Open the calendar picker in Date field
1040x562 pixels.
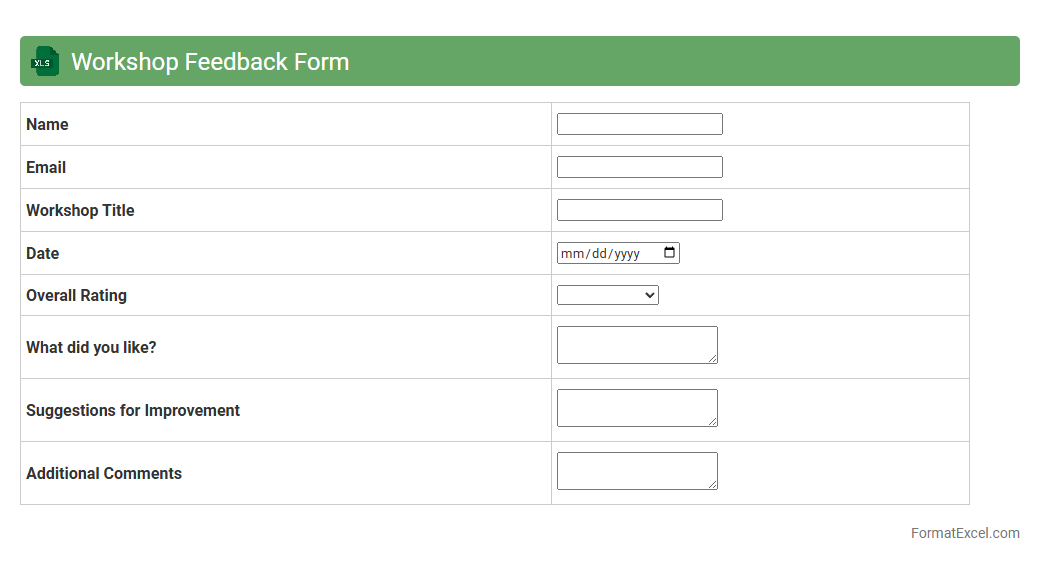click(x=669, y=253)
